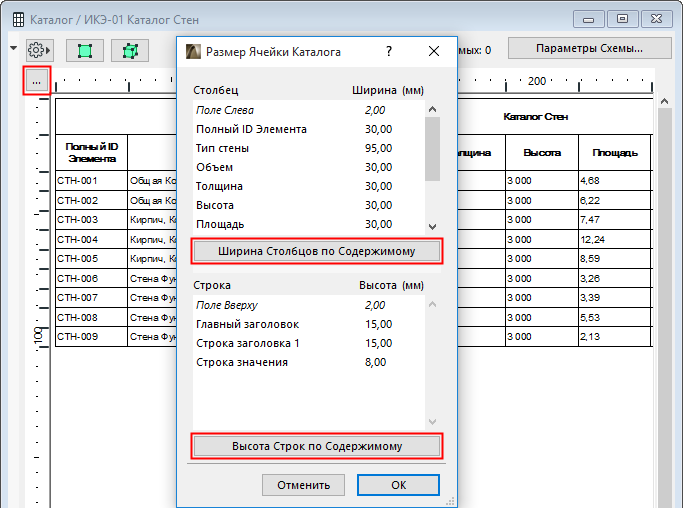Click the columns list scroll down arrow
683x508 pixels.
coord(433,227)
